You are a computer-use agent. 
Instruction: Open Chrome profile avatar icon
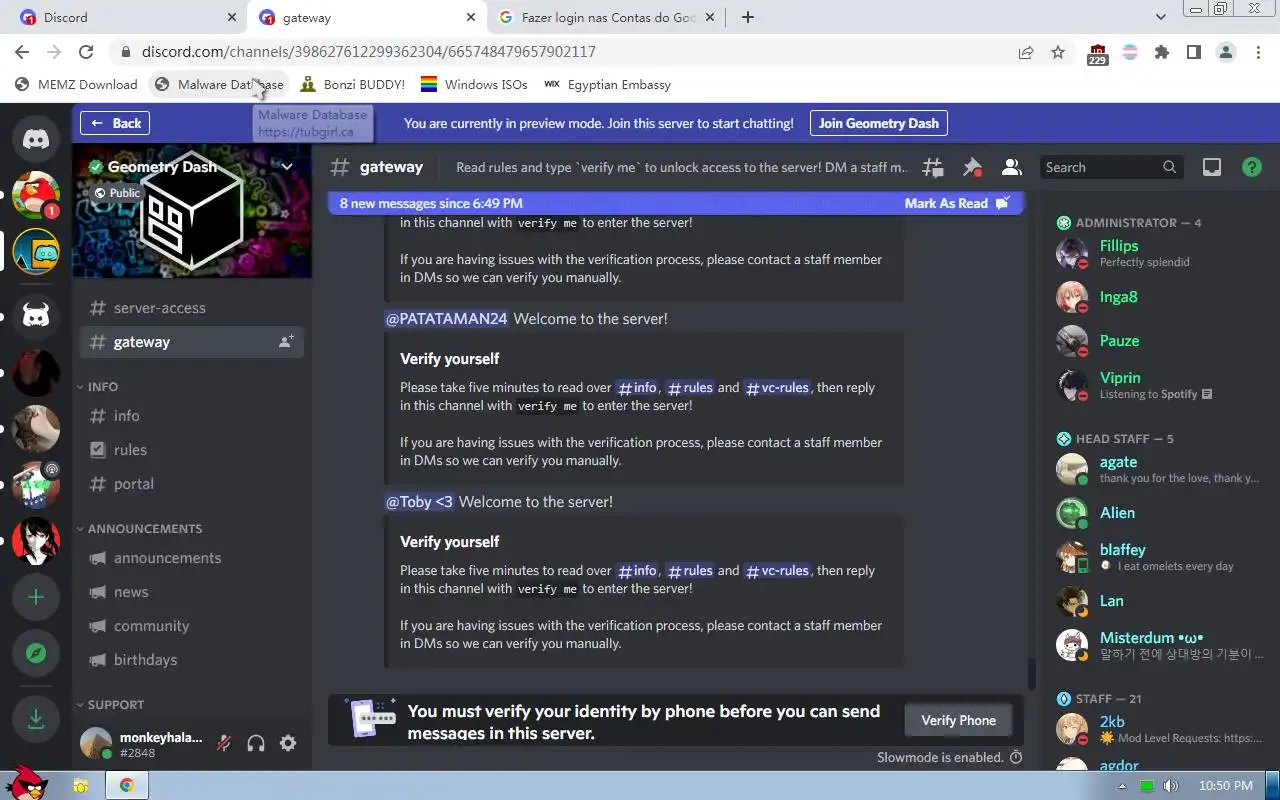coord(1226,52)
